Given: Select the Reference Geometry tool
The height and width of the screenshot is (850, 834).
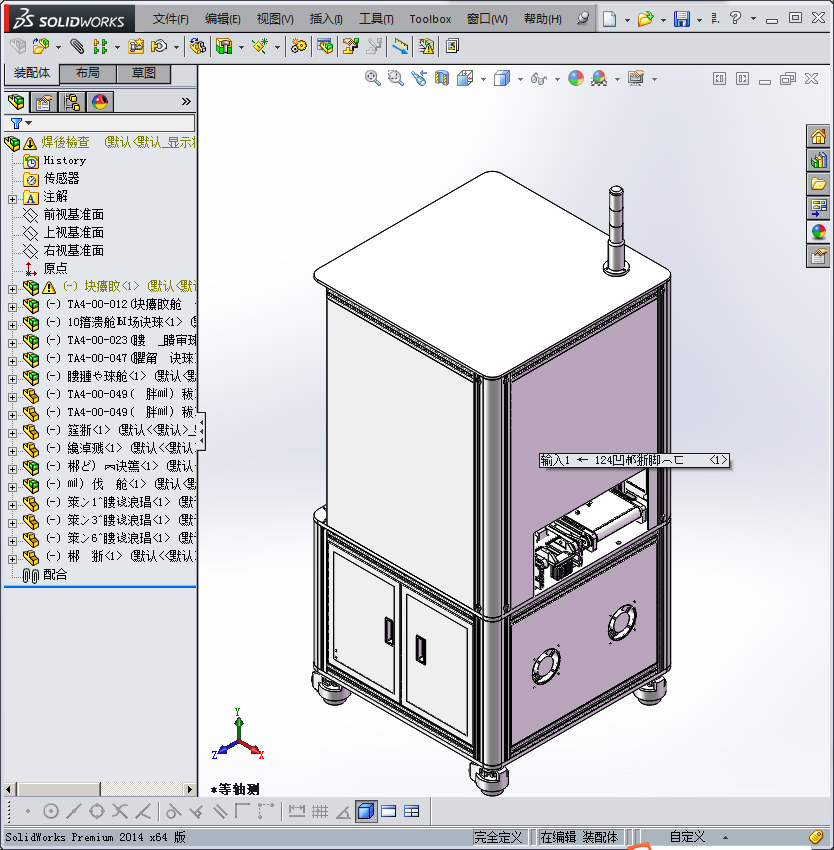Looking at the screenshot, I should (x=260, y=47).
